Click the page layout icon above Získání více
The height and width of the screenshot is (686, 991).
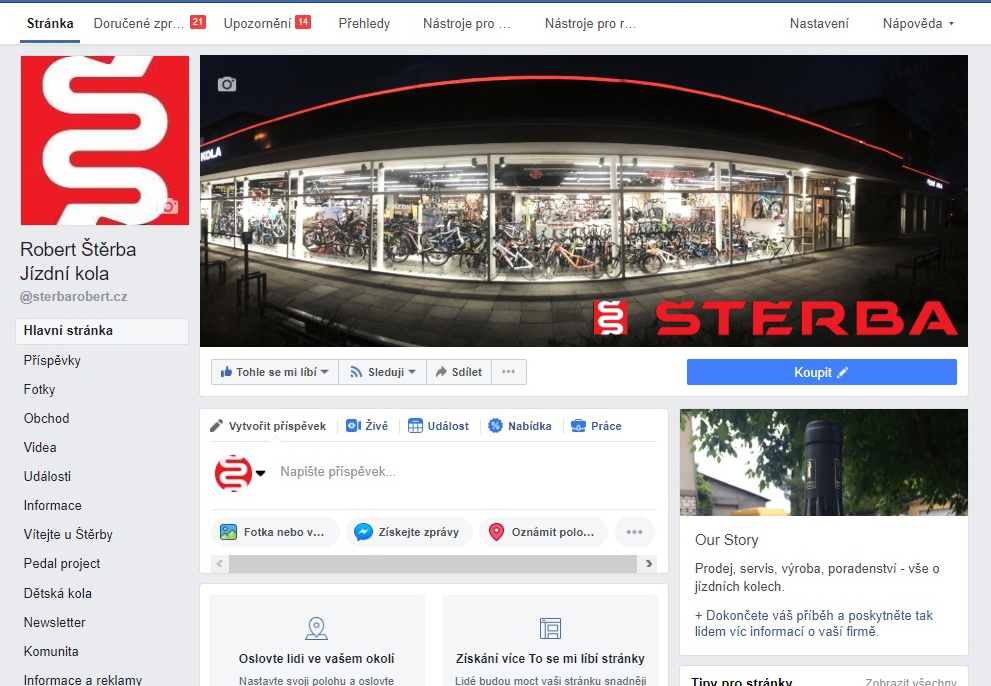(x=550, y=628)
